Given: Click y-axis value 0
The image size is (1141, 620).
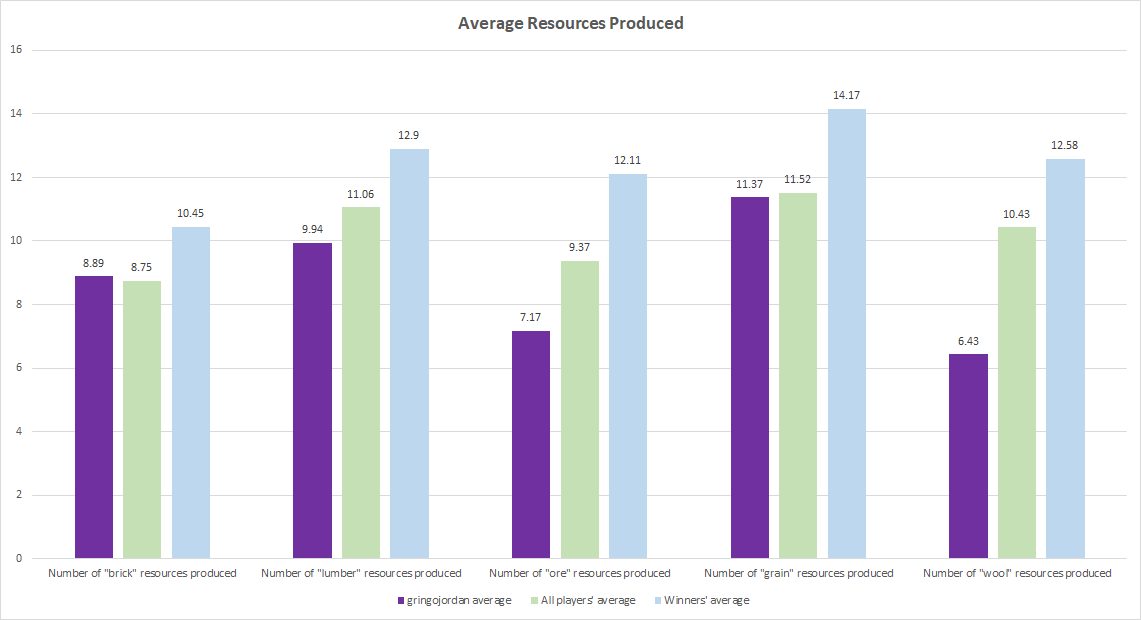Looking at the screenshot, I should (19, 559).
